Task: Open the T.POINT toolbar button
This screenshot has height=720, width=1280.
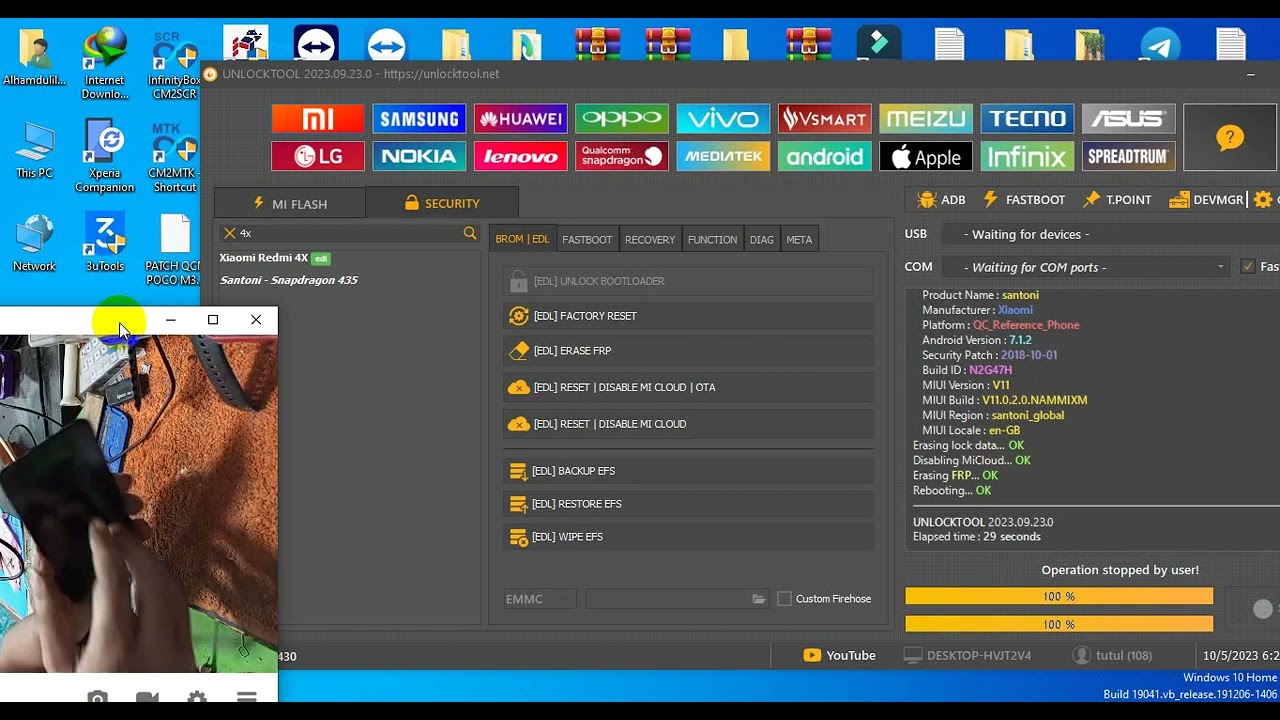Action: (x=1117, y=200)
